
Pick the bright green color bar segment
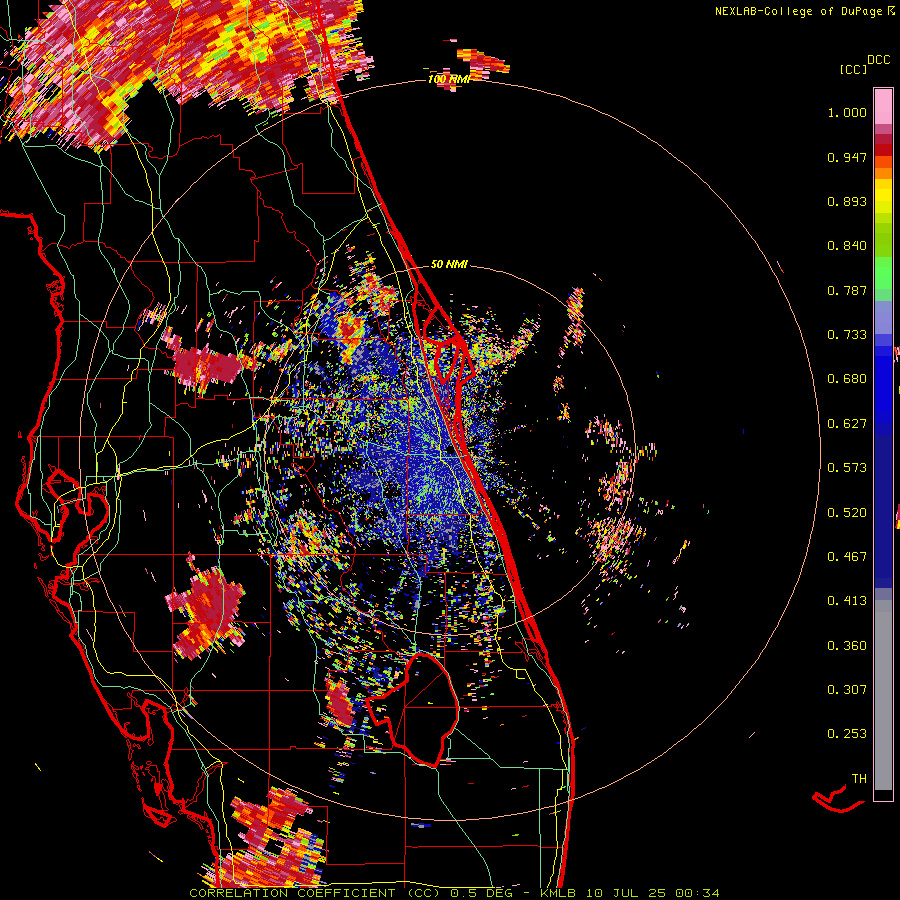883,273
